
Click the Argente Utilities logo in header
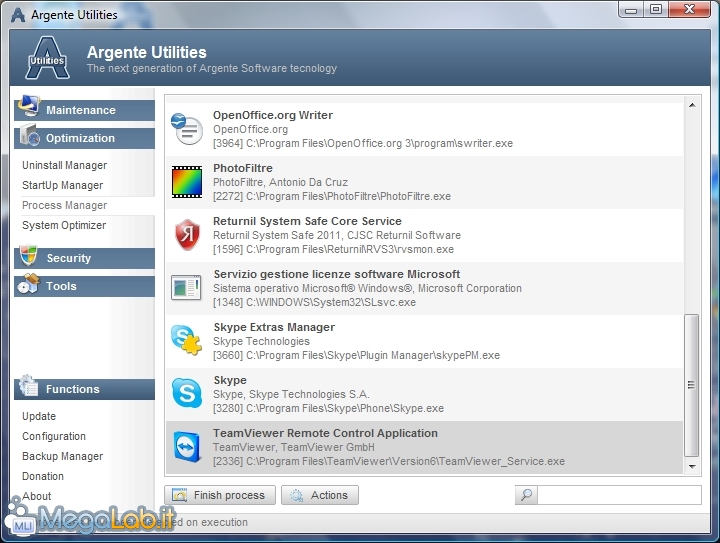[x=47, y=58]
